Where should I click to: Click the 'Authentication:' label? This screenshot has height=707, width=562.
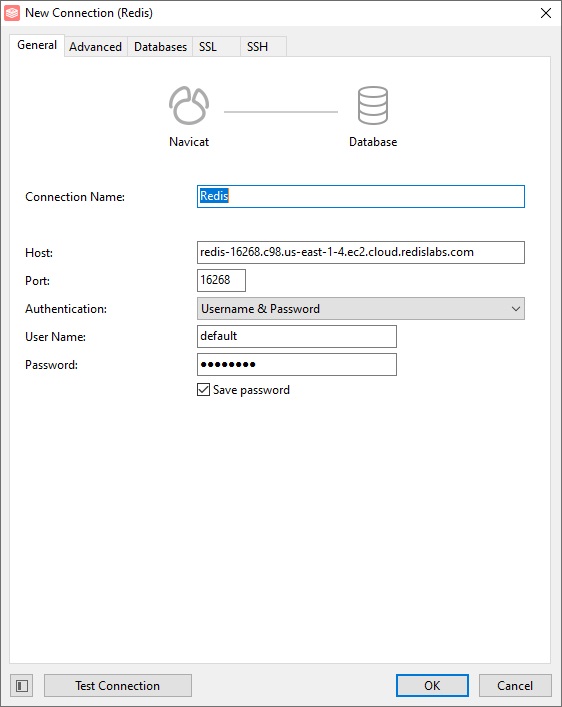[x=66, y=309]
